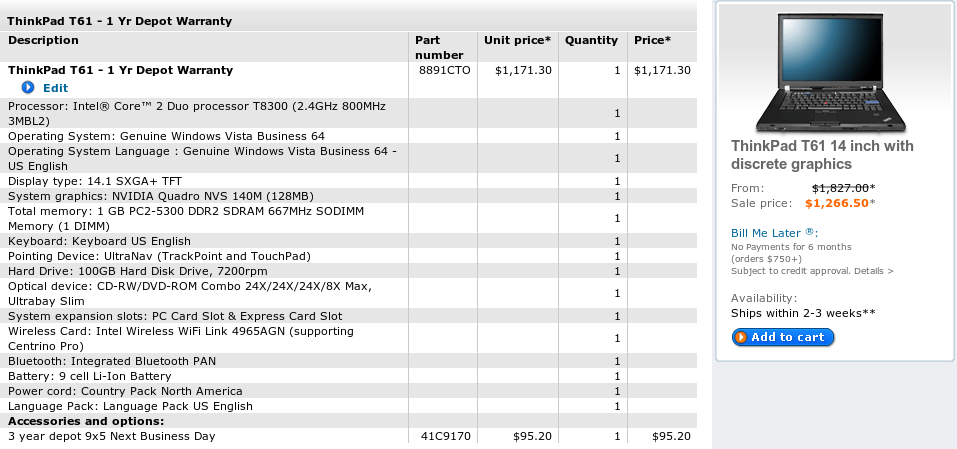
Task: Click the Processor Intel Core 2 Duo row
Action: pyautogui.click(x=348, y=113)
